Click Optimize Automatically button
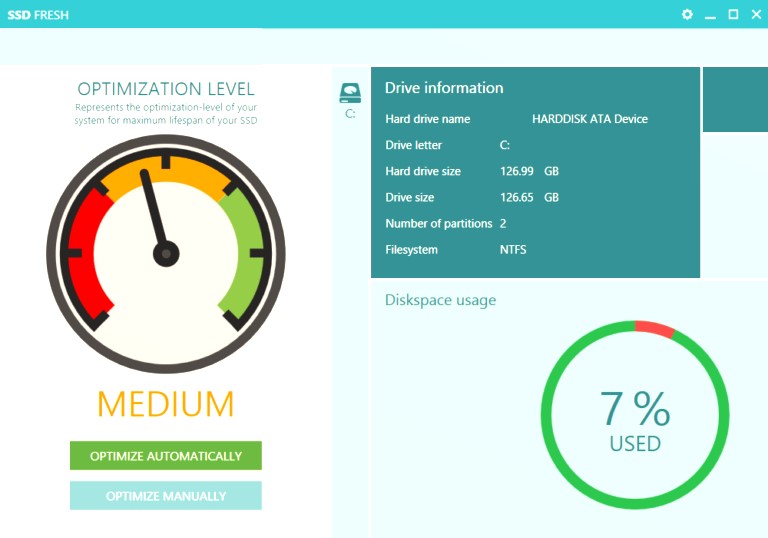The image size is (768, 538). (x=166, y=456)
